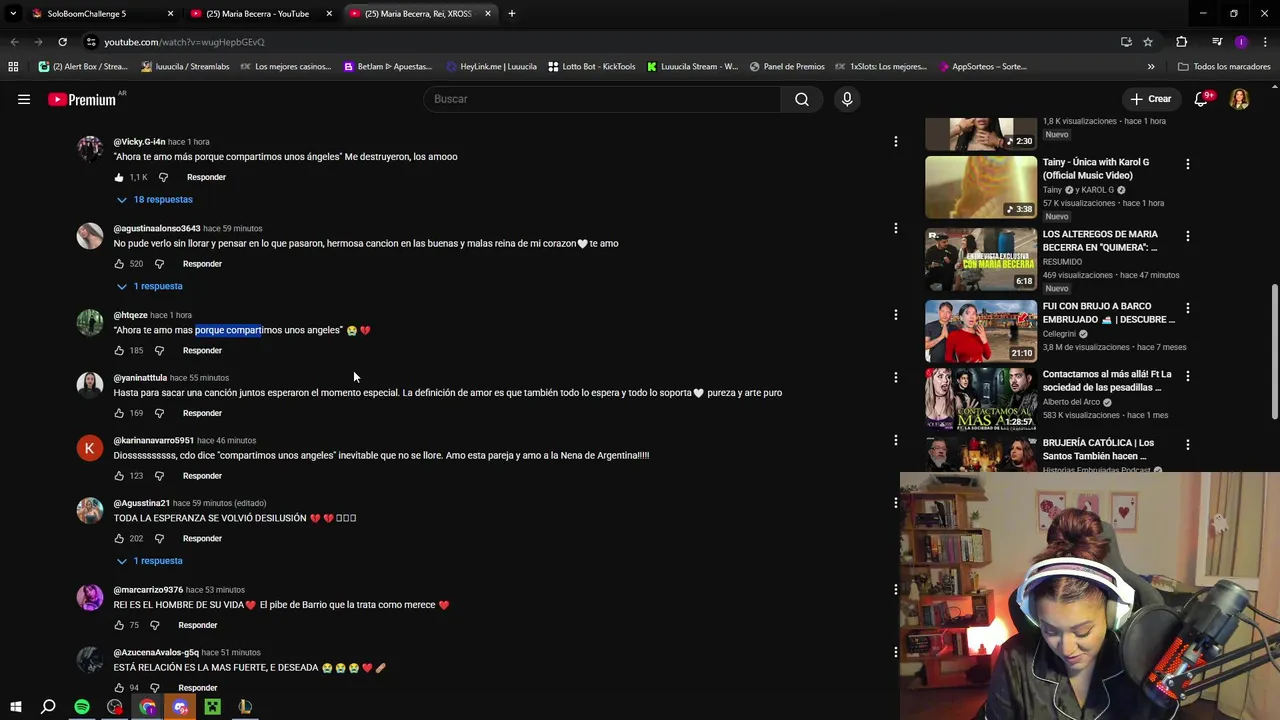This screenshot has height=720, width=1280.
Task: Focus the Buscar search field
Action: pyautogui.click(x=603, y=99)
